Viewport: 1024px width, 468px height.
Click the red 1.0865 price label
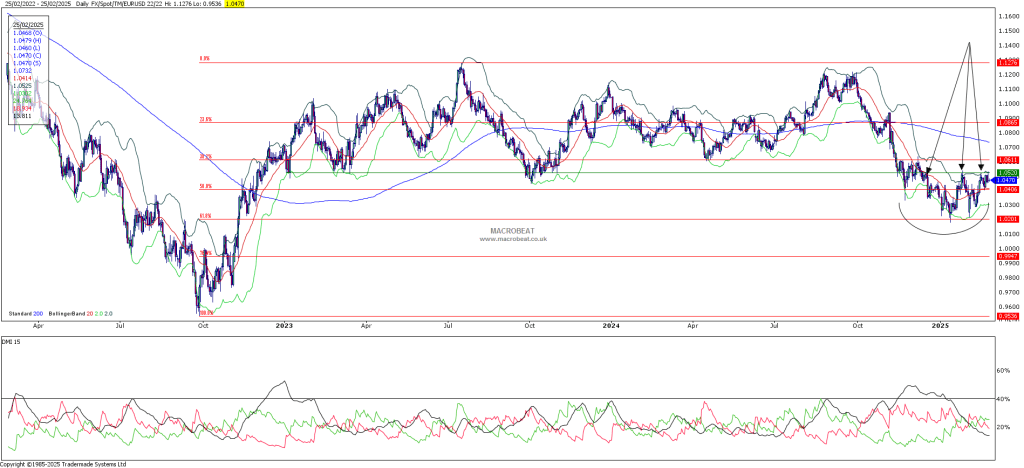1007,122
